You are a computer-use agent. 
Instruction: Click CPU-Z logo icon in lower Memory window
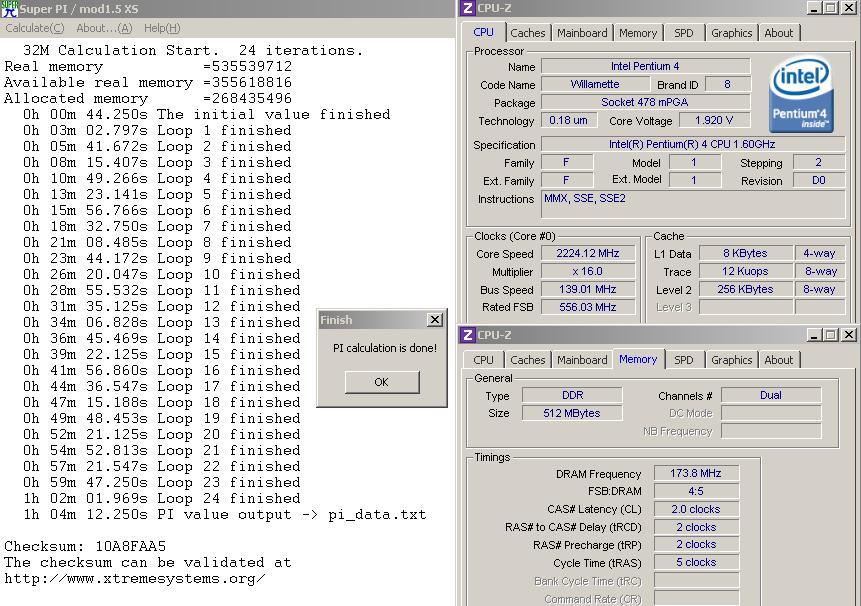[467, 335]
